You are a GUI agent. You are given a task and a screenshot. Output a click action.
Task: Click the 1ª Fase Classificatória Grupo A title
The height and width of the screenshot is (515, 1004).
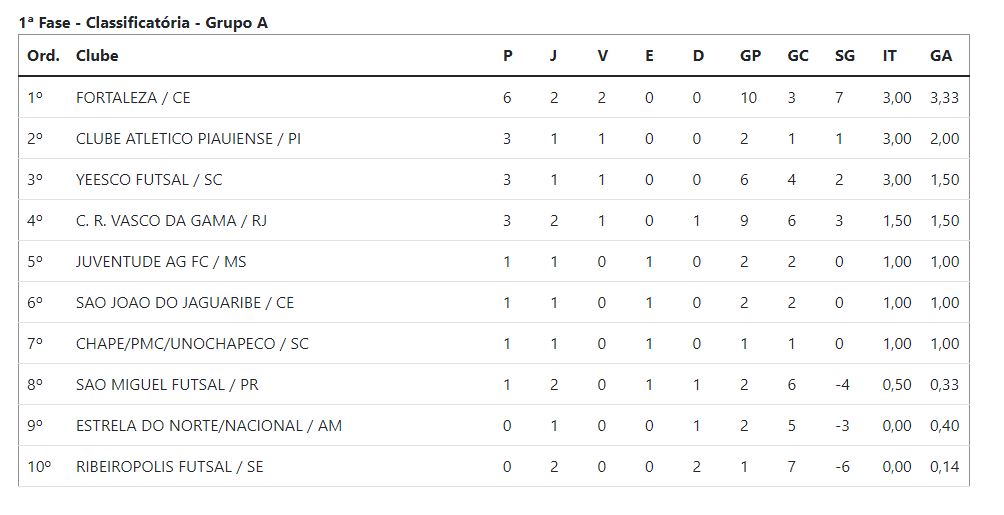pyautogui.click(x=143, y=23)
